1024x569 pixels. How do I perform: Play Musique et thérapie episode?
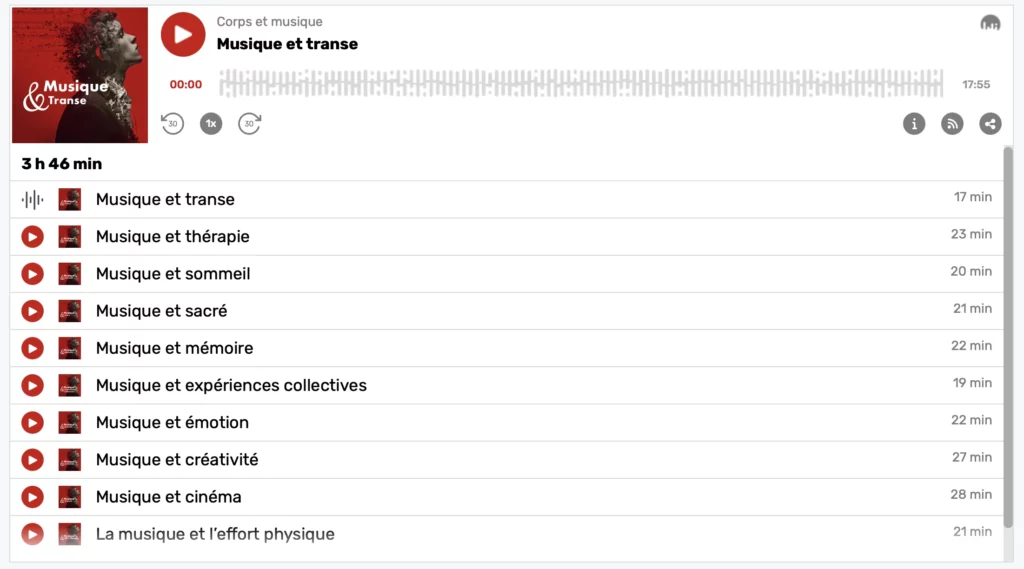click(x=33, y=237)
